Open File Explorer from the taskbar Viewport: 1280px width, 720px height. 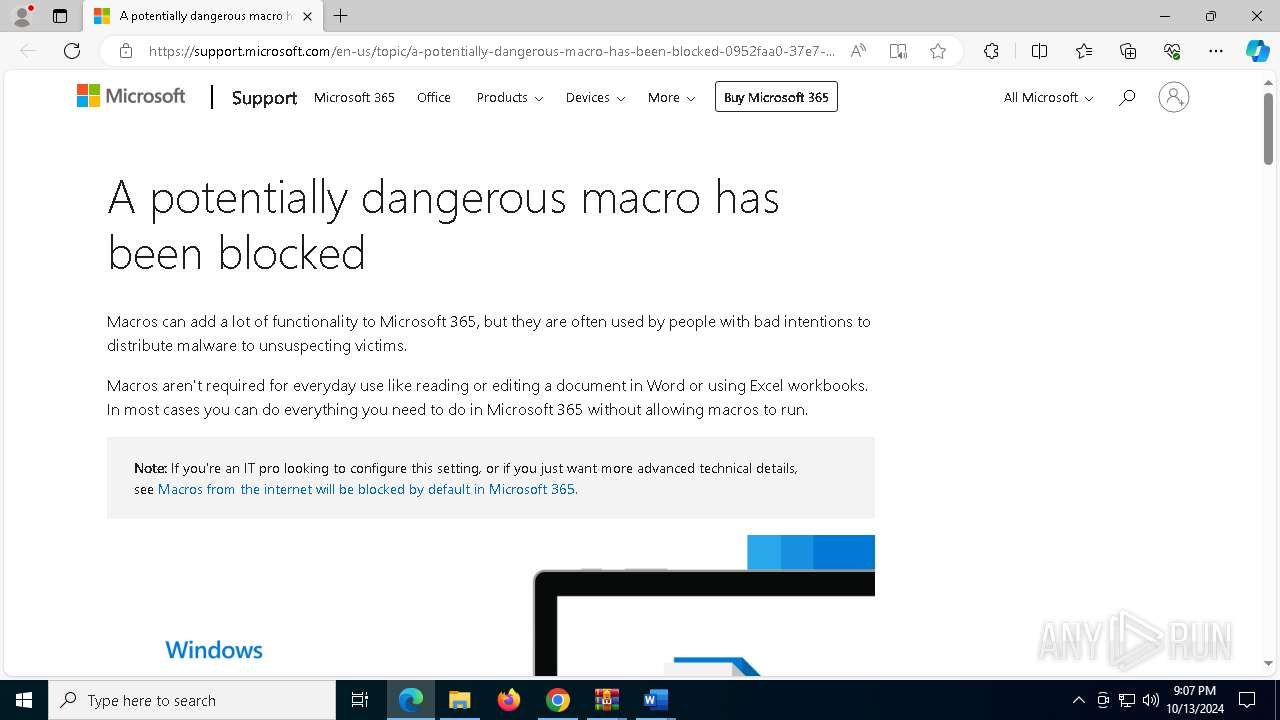pyautogui.click(x=460, y=700)
